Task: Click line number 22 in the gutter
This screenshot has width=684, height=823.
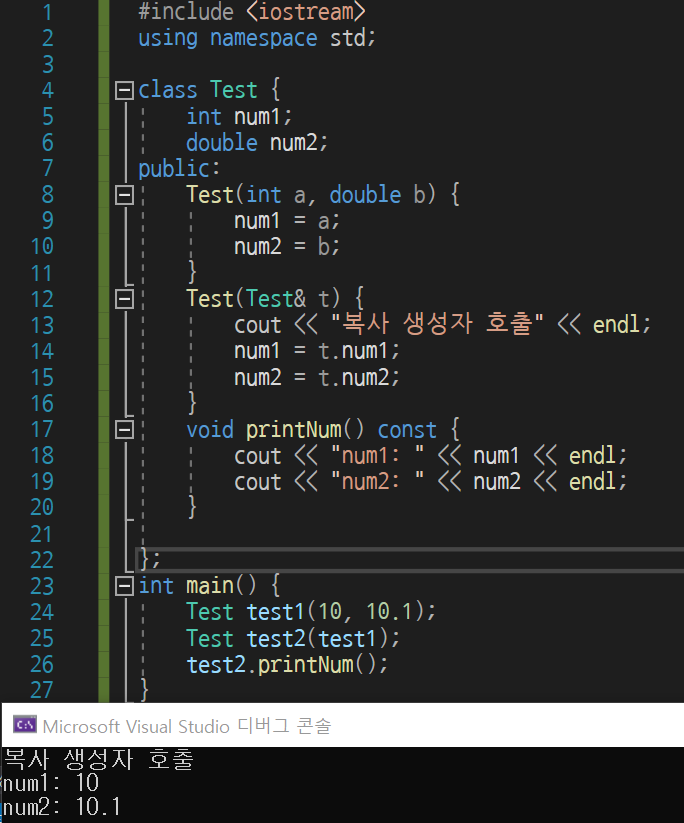Action: (43, 560)
